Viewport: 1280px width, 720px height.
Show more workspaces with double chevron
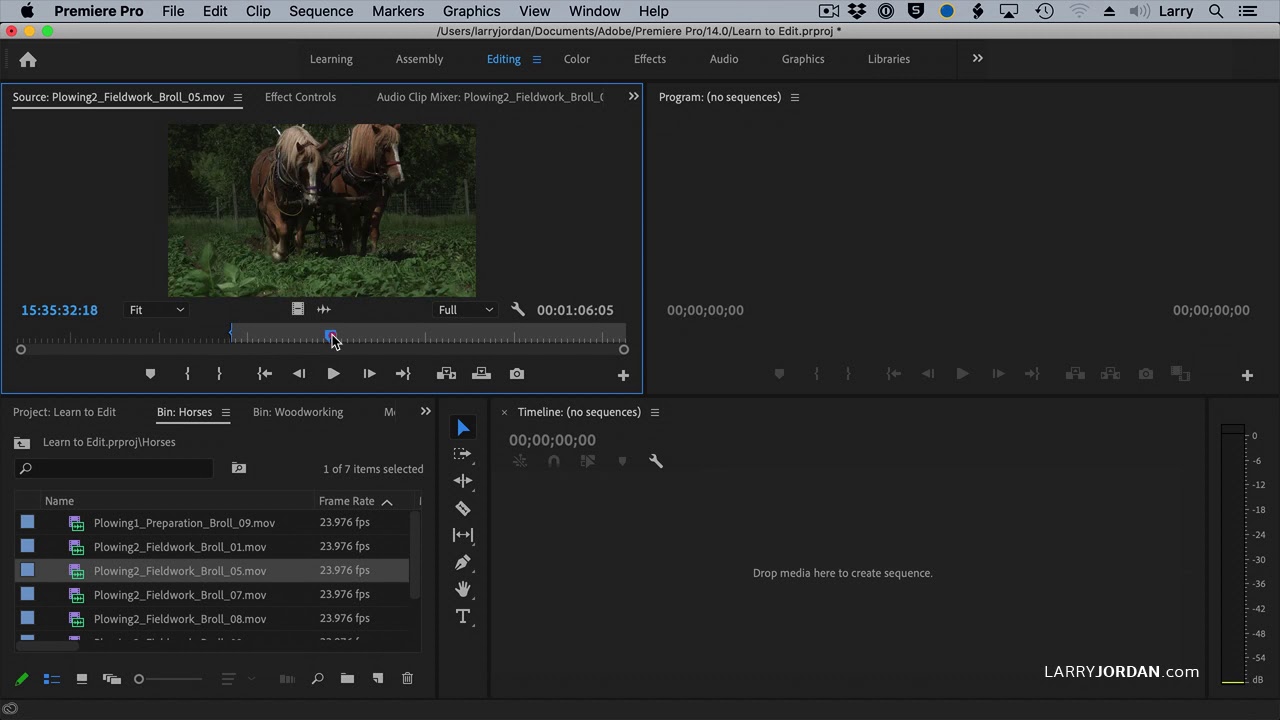click(978, 59)
